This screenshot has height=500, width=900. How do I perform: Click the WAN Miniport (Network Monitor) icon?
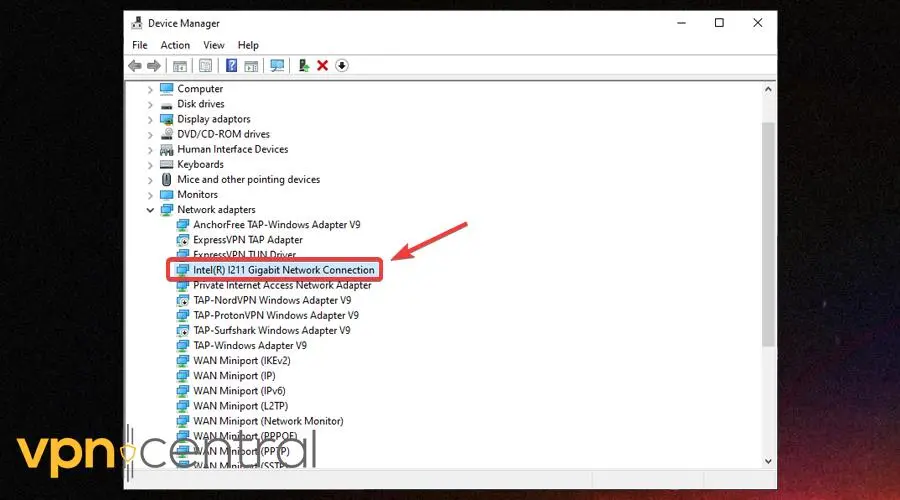tap(183, 421)
